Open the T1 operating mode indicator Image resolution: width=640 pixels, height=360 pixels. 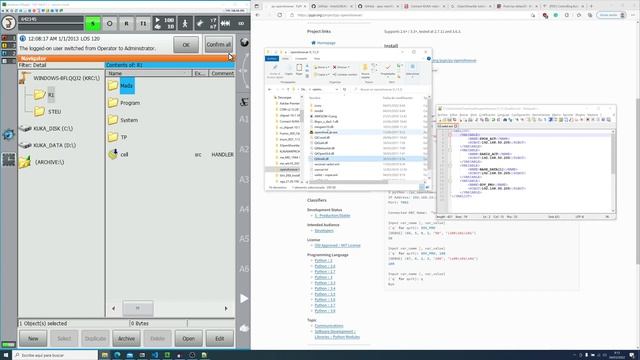[143, 24]
